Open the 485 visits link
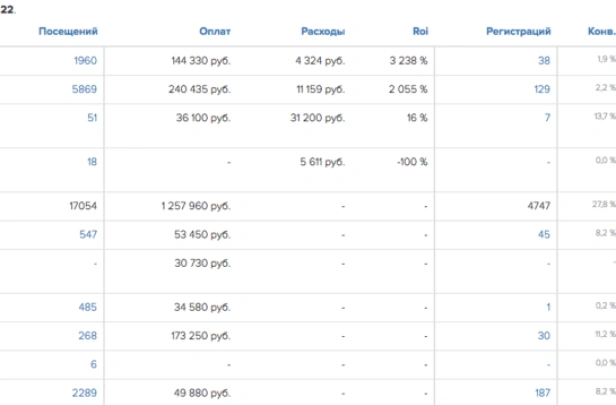 click(88, 306)
